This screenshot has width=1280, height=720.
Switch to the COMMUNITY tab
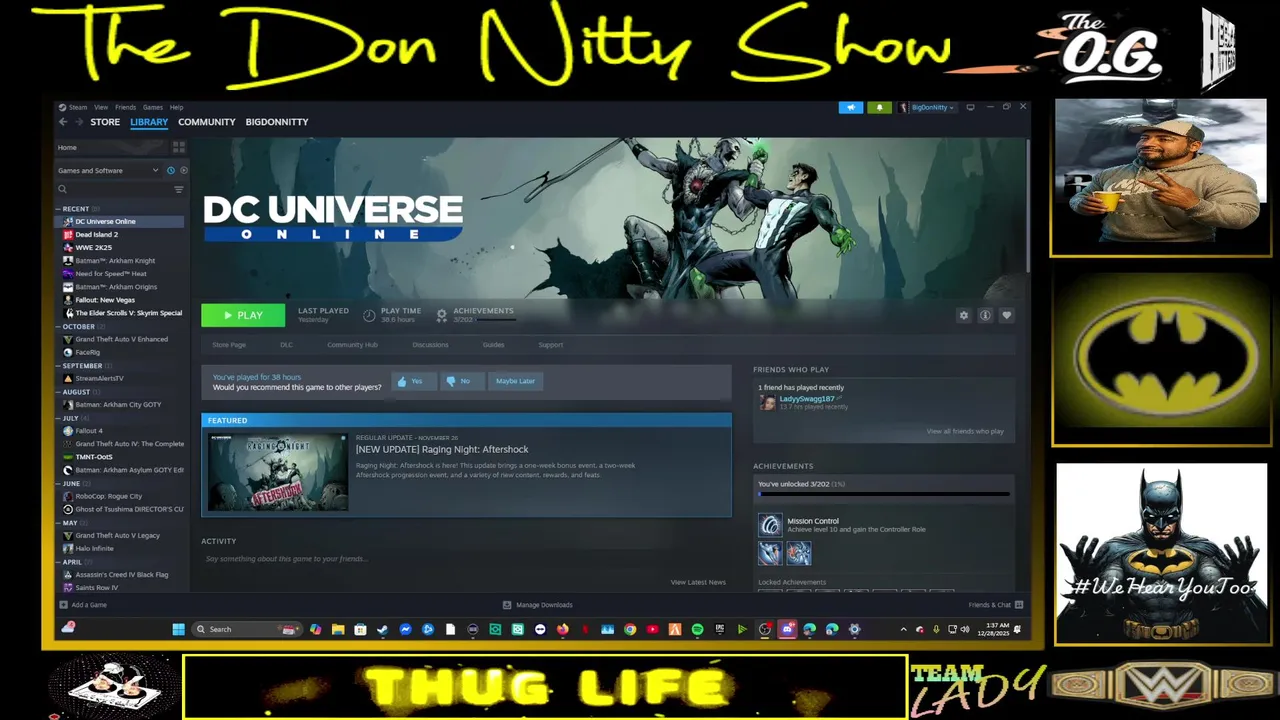click(207, 122)
